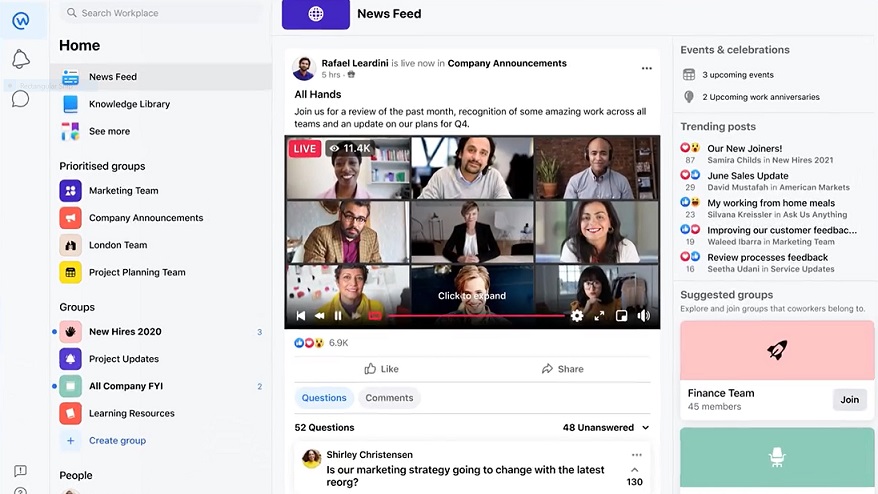Open the 48 Unanswered filter dropdown
Screen dimensions: 878x494
click(598, 428)
